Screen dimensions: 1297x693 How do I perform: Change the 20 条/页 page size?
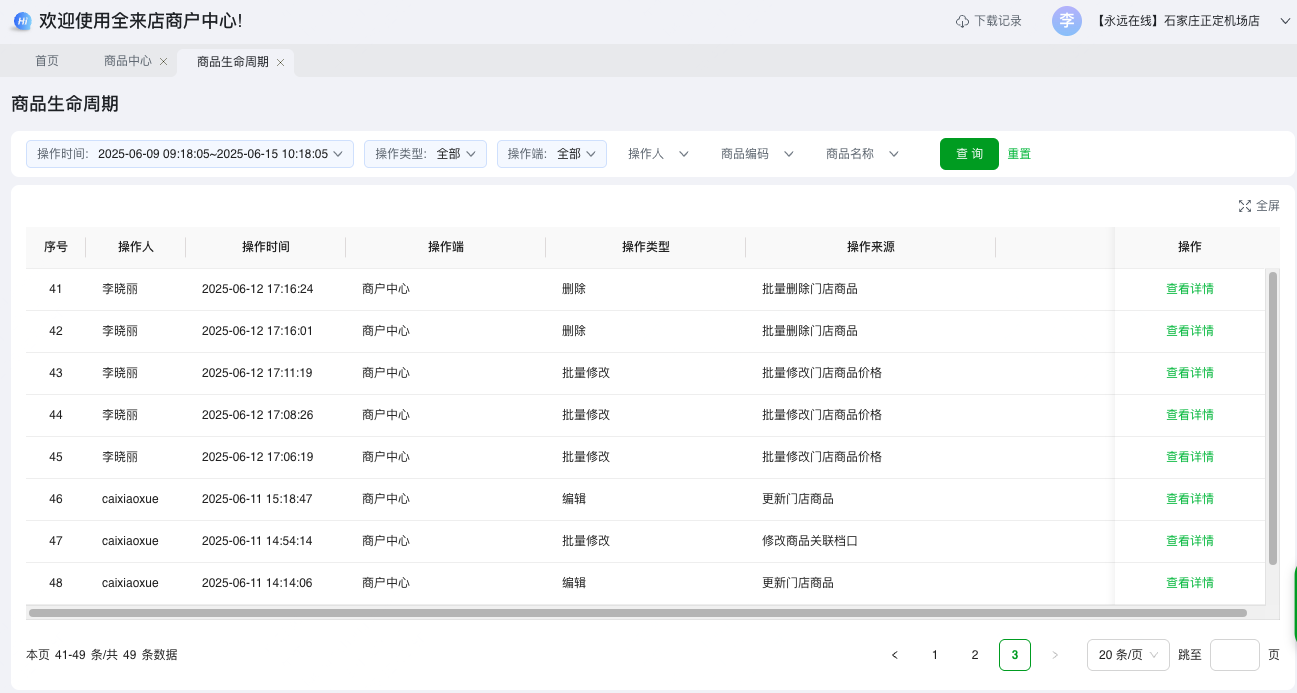(1128, 655)
